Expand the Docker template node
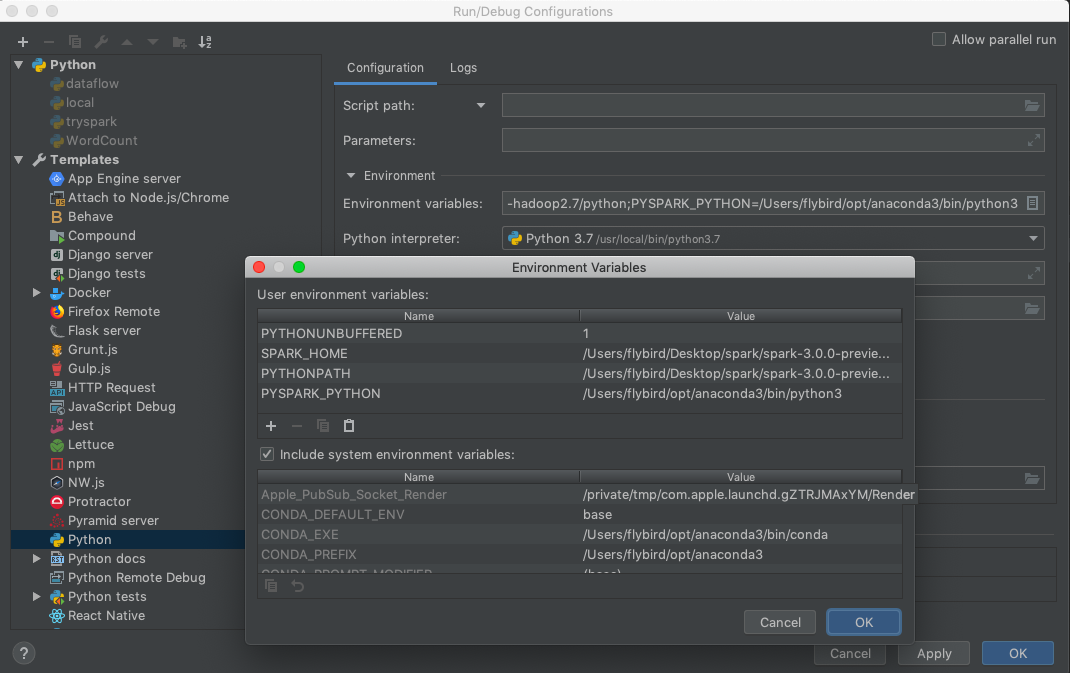The image size is (1070, 673). pos(37,293)
